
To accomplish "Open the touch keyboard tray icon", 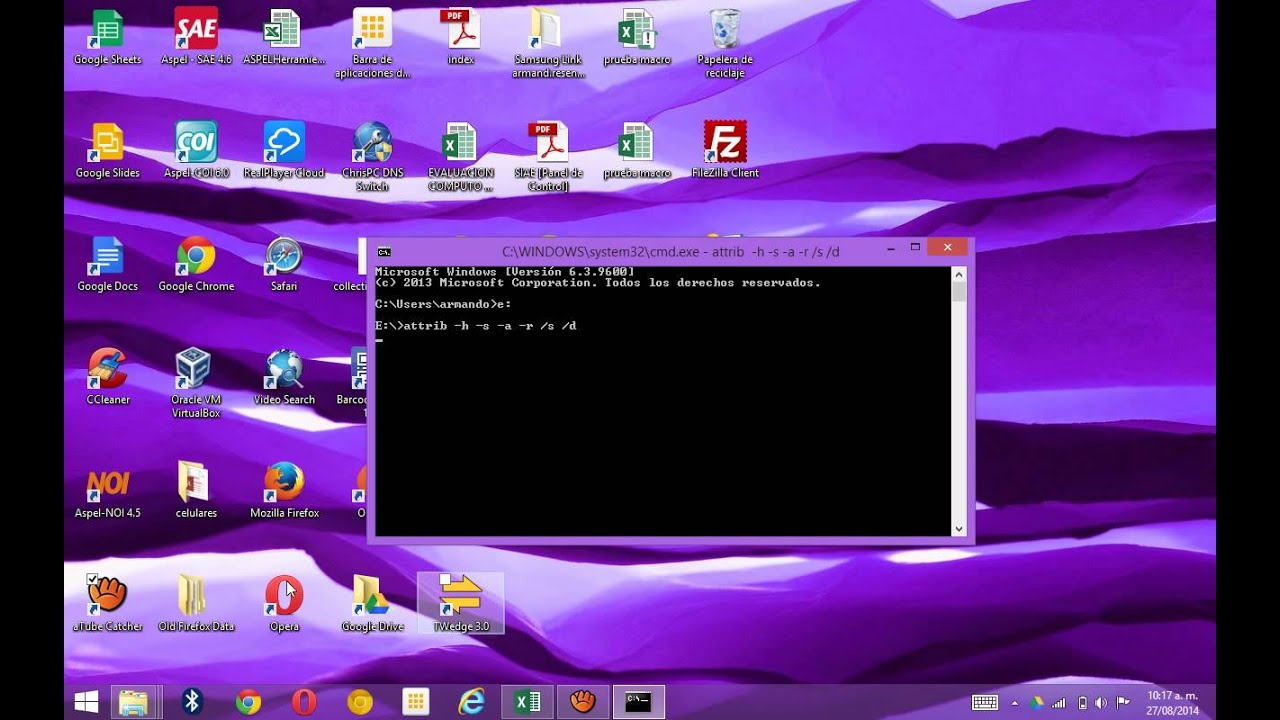I will (x=984, y=703).
